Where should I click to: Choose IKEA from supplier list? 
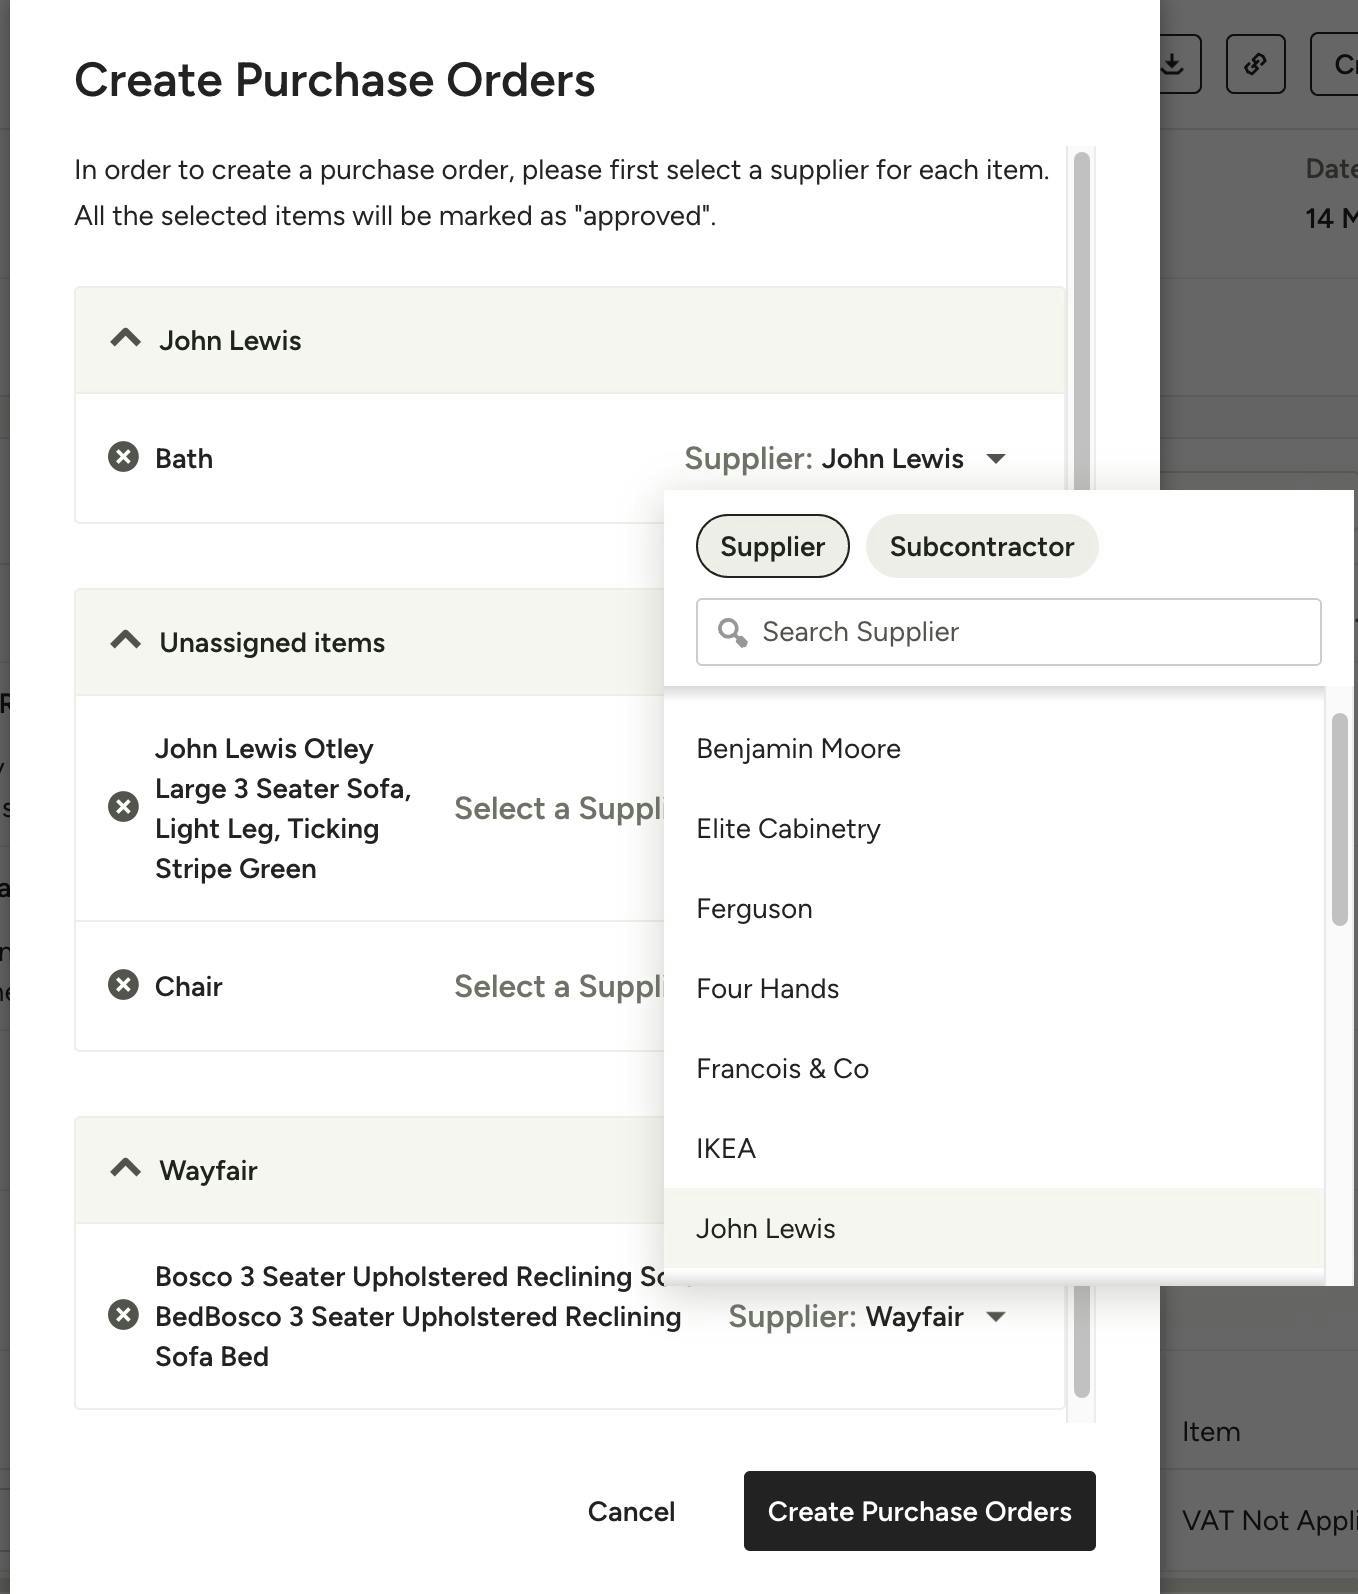pyautogui.click(x=994, y=1149)
